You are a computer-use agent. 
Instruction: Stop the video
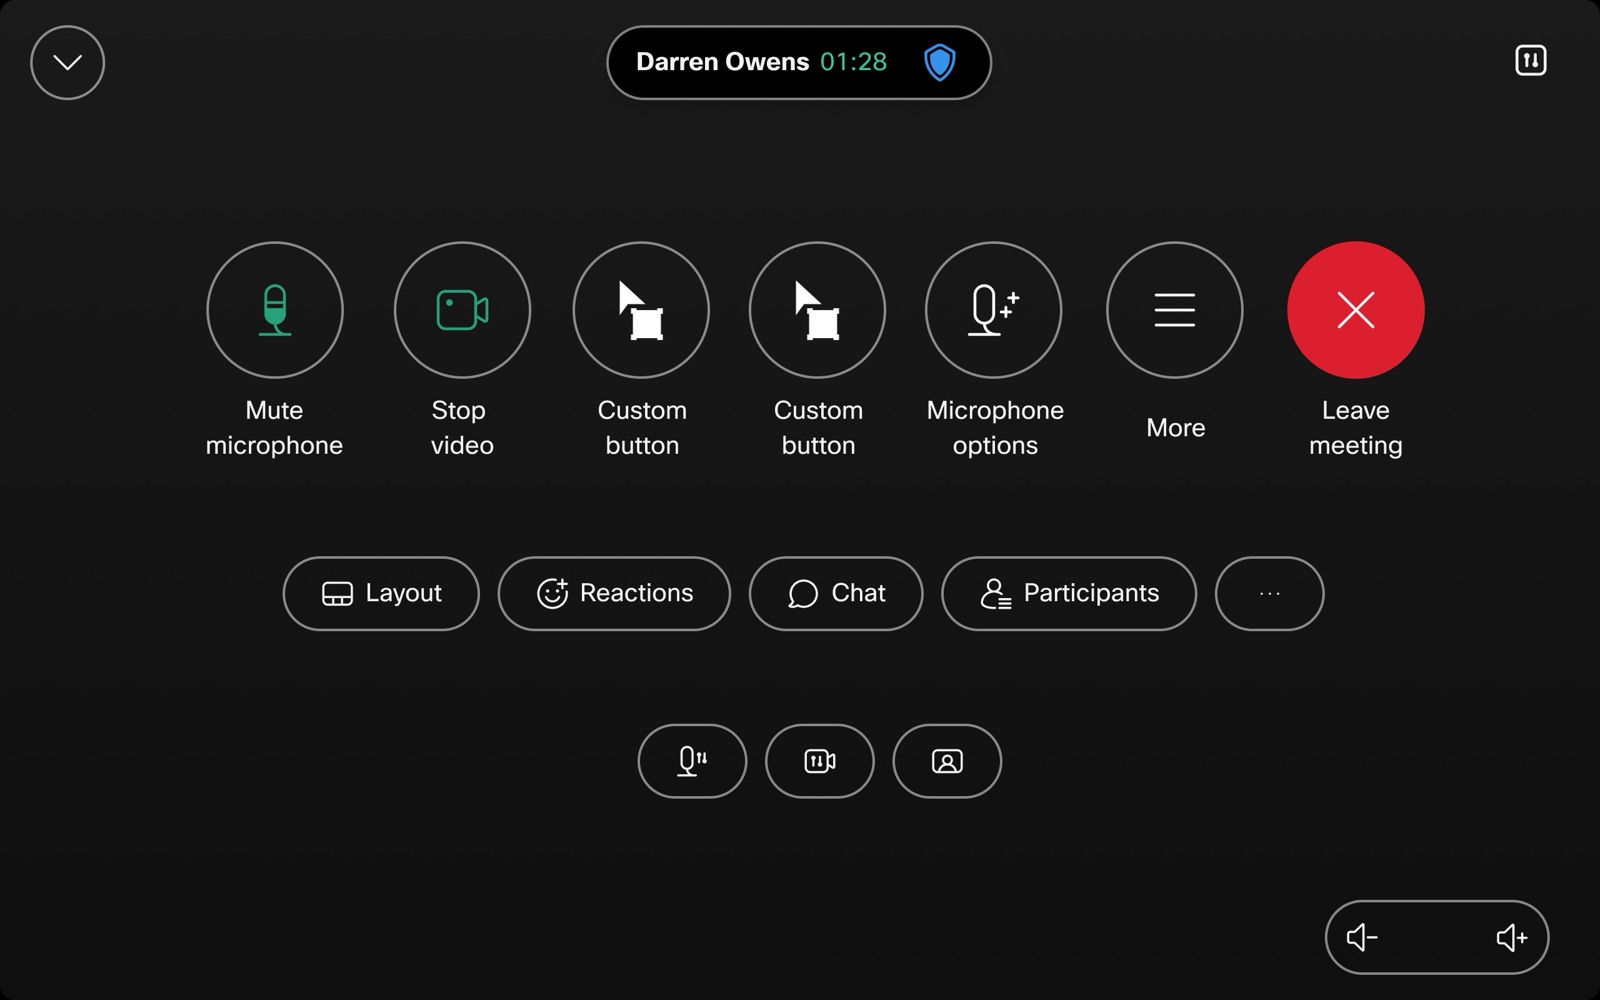pos(462,310)
